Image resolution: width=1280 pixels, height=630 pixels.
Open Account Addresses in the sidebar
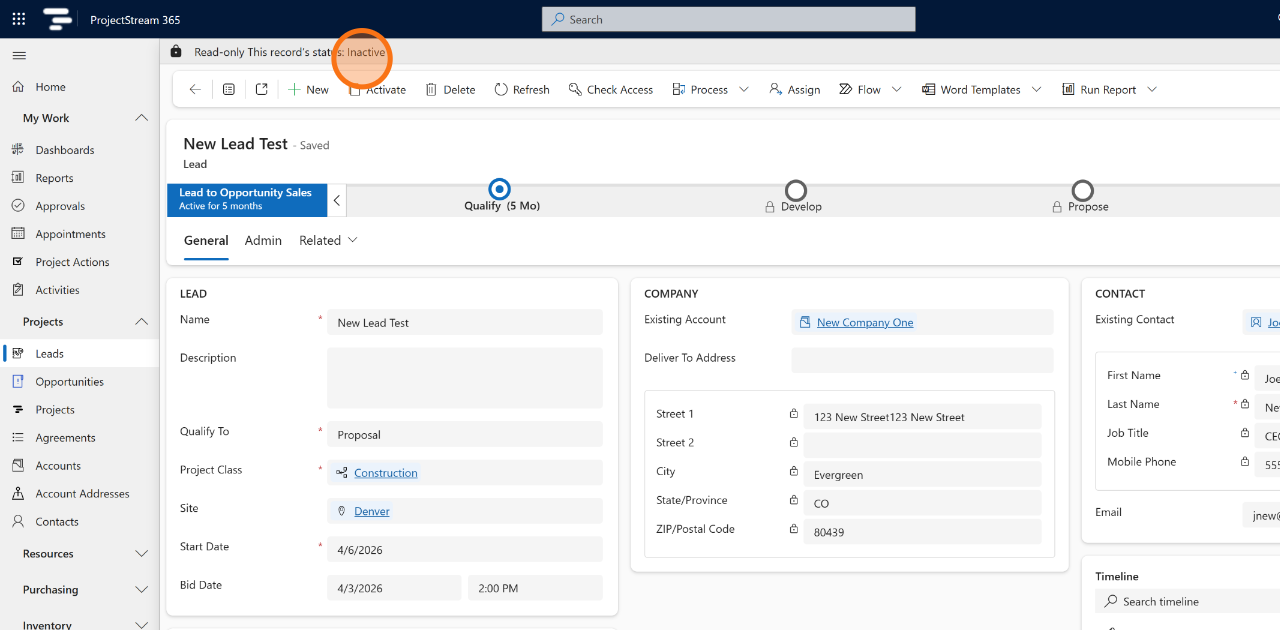coord(80,494)
